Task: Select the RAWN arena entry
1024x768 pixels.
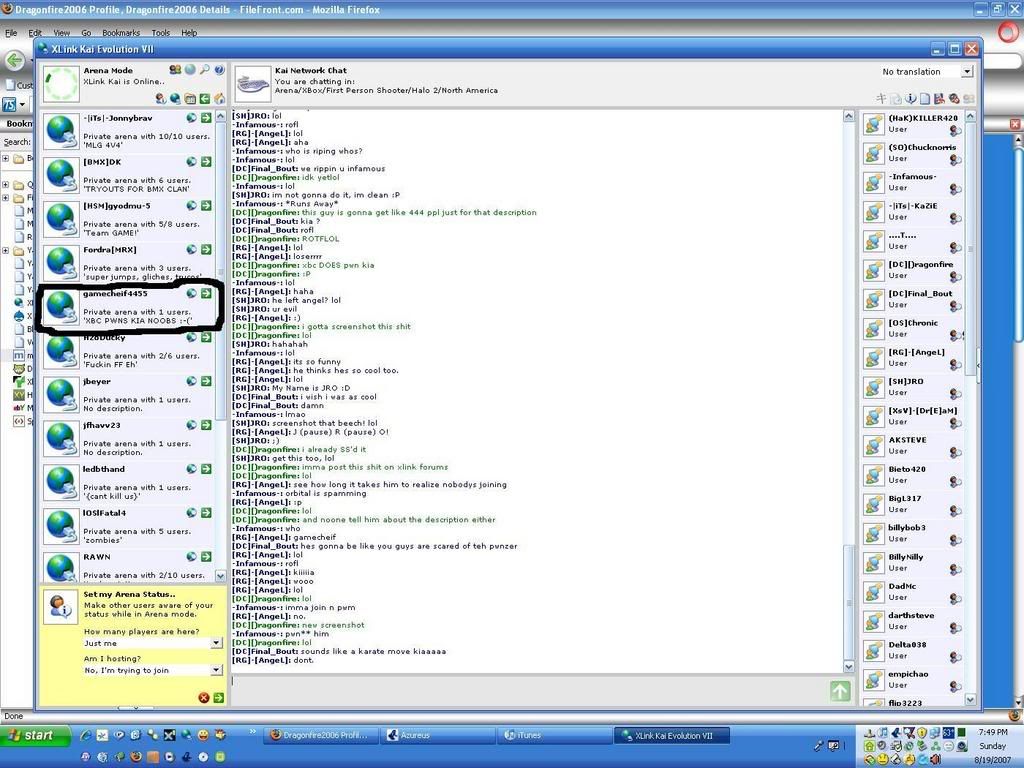Action: (128, 566)
